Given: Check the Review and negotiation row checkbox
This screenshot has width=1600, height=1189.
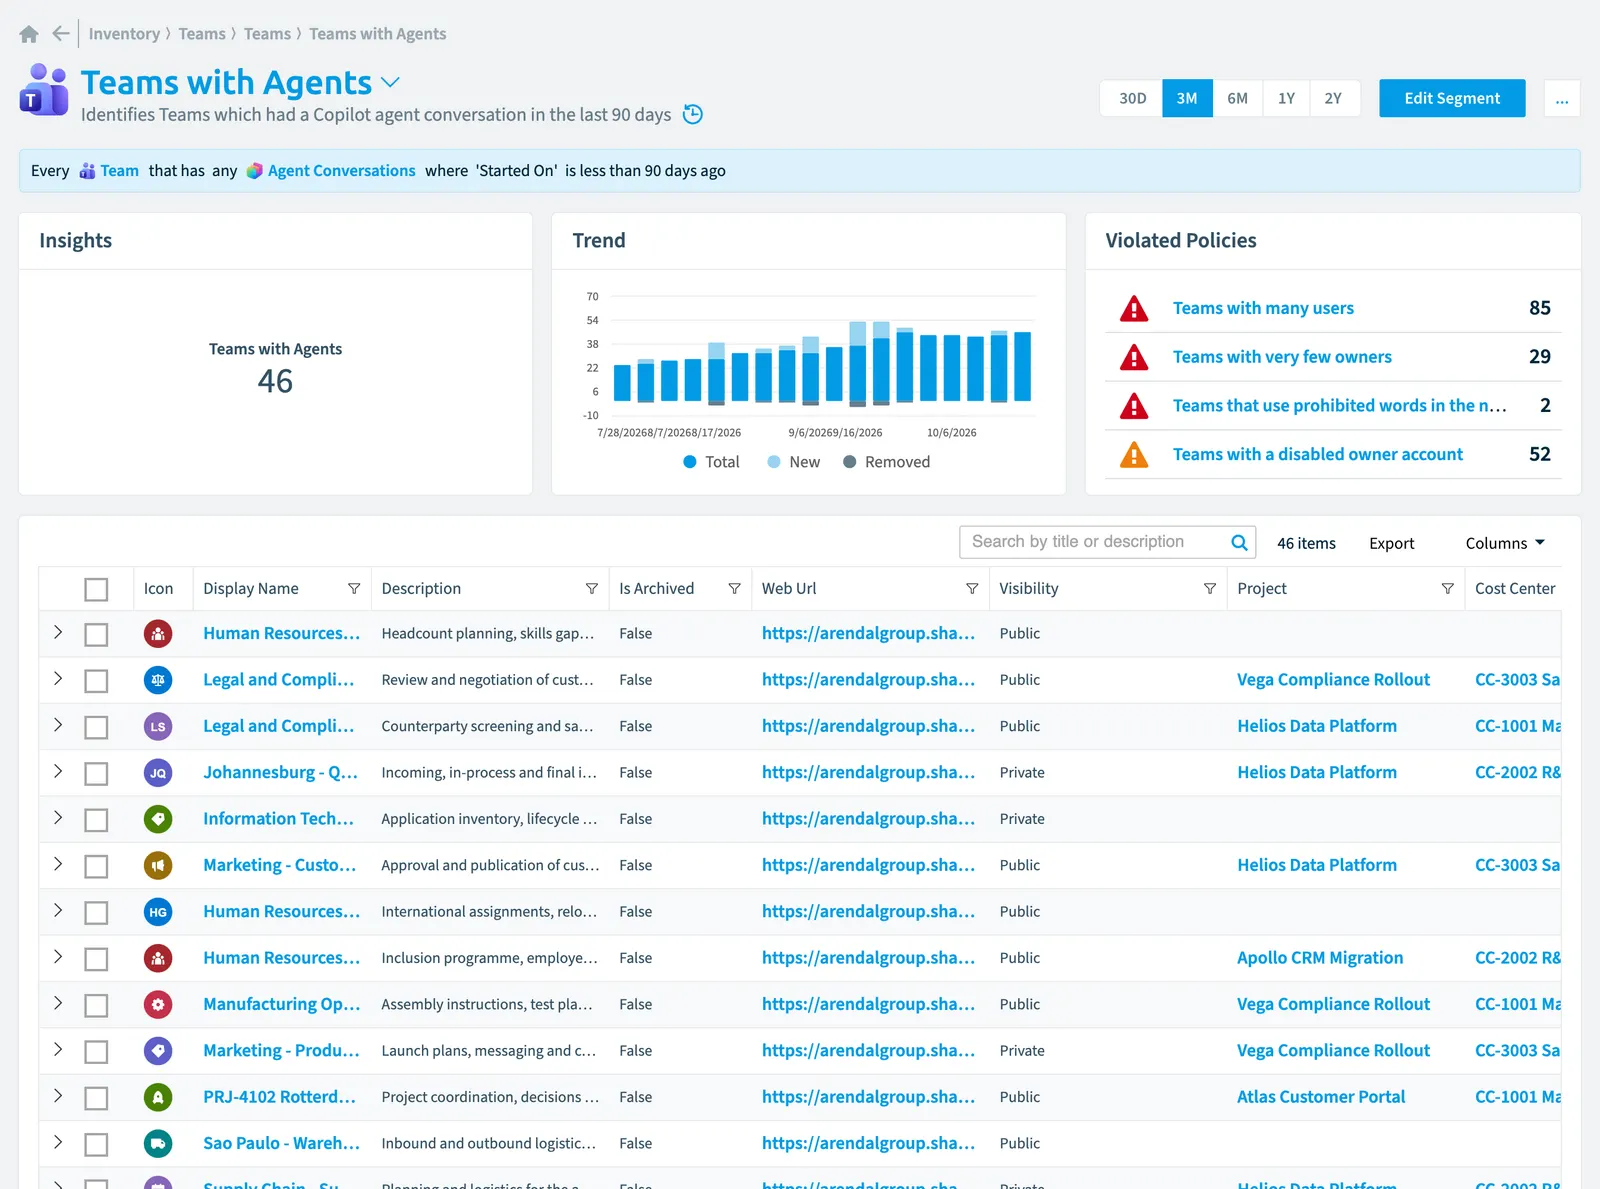Looking at the screenshot, I should 96,681.
